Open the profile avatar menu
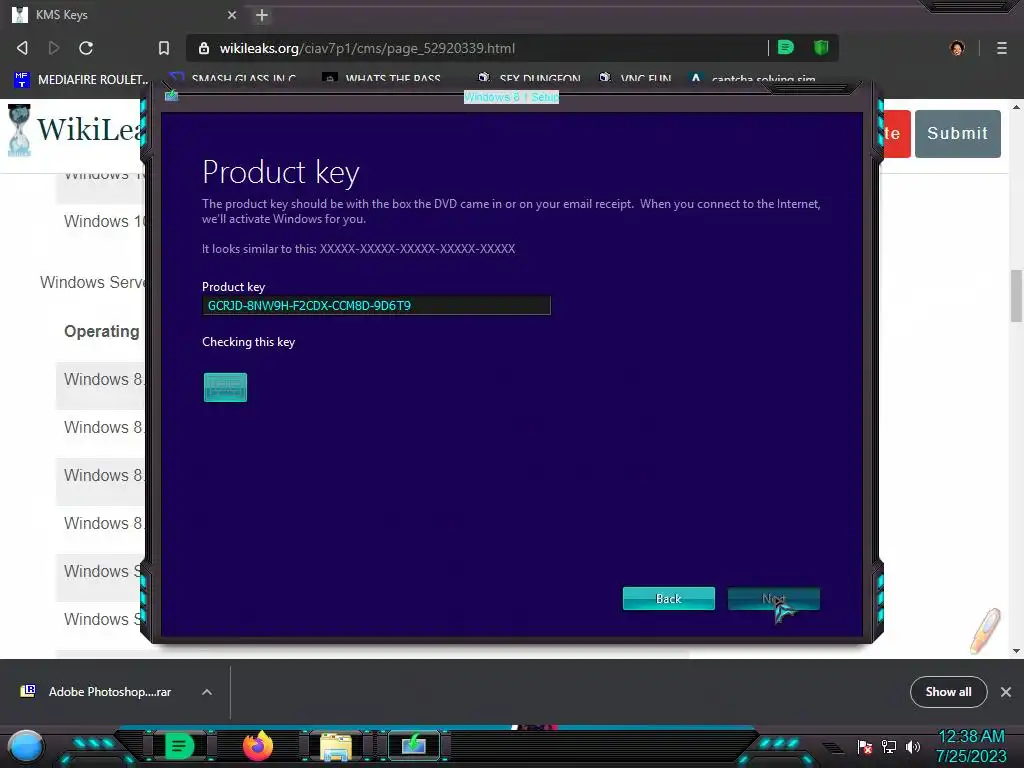Image resolution: width=1024 pixels, height=768 pixels. (957, 48)
